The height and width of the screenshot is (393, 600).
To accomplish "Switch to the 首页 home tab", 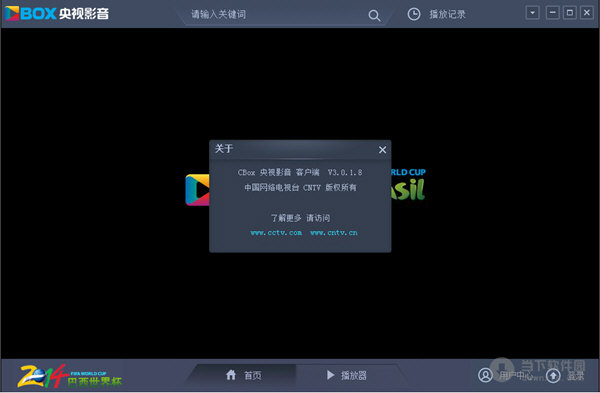I will click(x=244, y=375).
